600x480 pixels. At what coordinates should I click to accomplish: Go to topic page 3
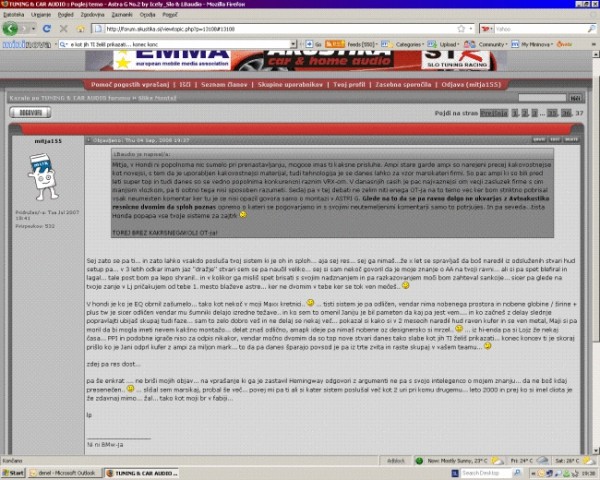pos(535,113)
